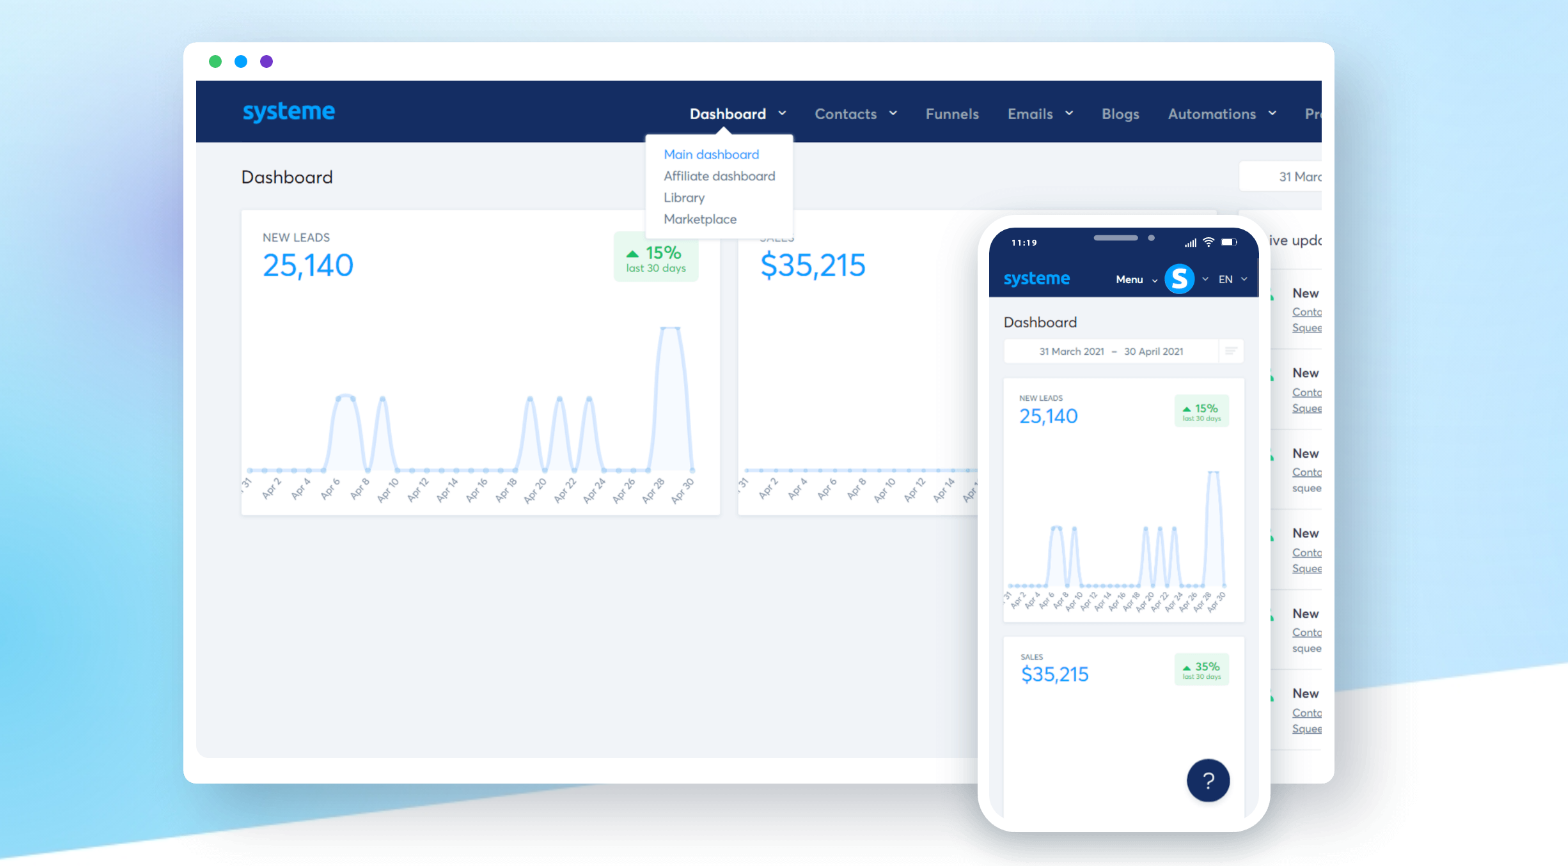Open the Contacts menu
Viewport: 1568px width, 866px height.
(846, 114)
